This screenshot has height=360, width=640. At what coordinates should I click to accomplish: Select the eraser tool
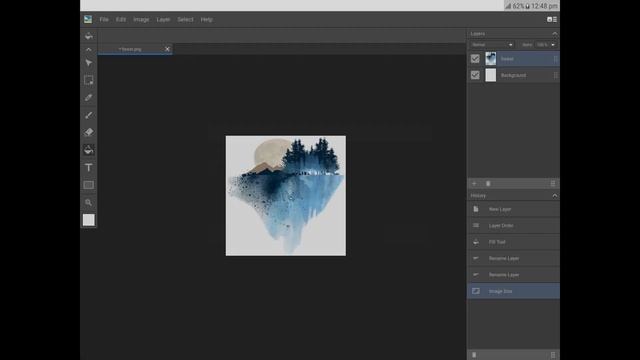pos(89,132)
